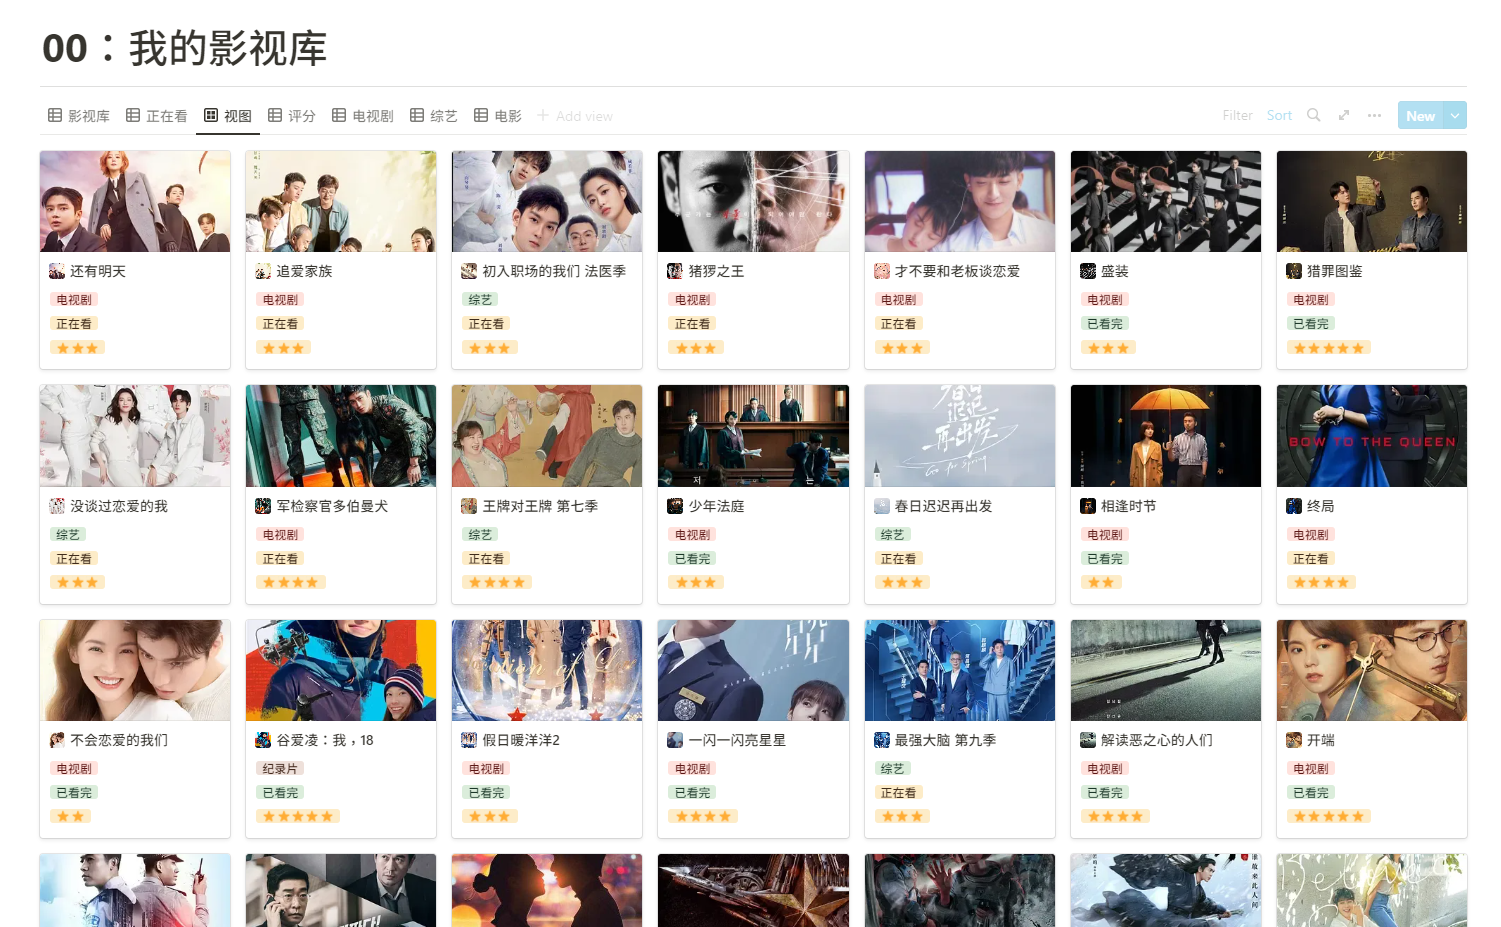Open the 终局 poster thumbnail
This screenshot has width=1501, height=927.
(1372, 436)
